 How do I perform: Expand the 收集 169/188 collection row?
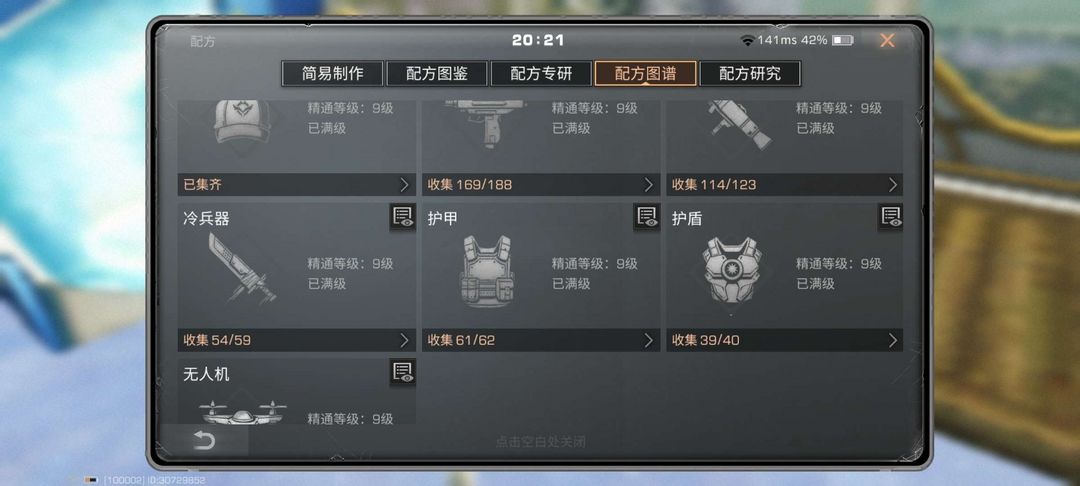[x=541, y=184]
